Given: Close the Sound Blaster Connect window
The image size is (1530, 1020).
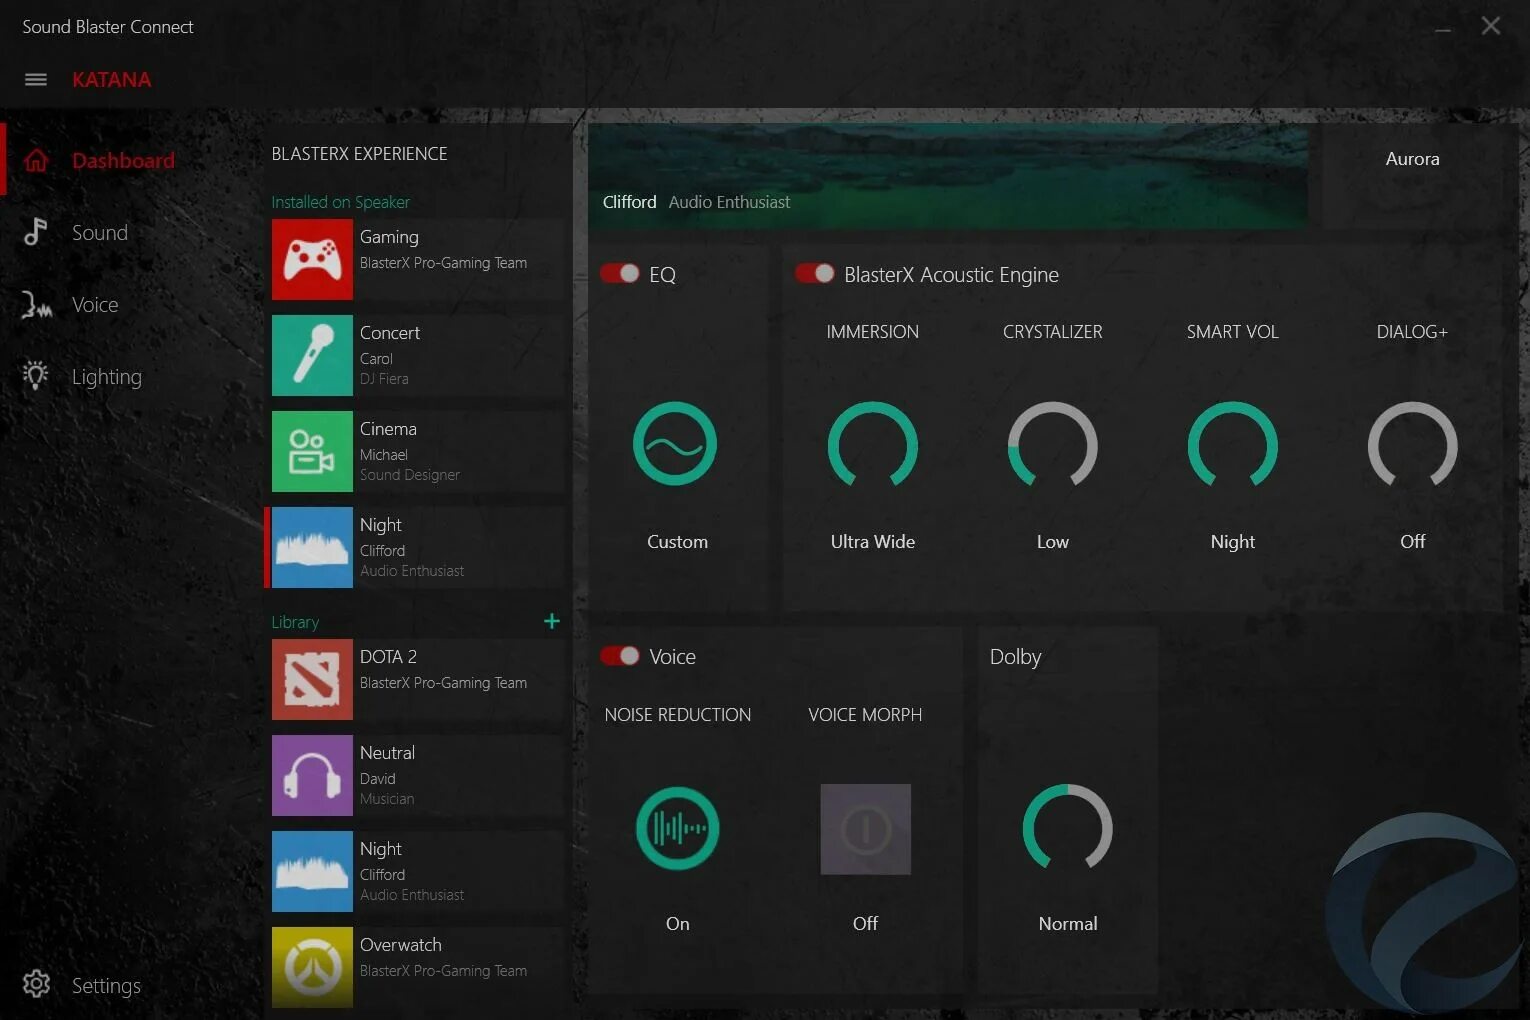Looking at the screenshot, I should [1491, 26].
